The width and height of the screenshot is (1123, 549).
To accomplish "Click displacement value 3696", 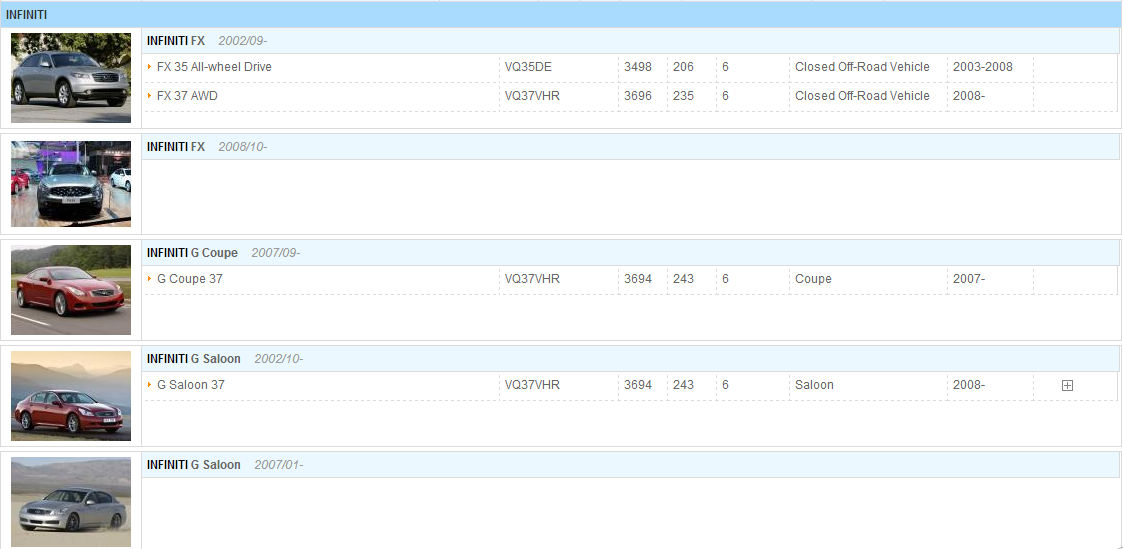I will (637, 95).
